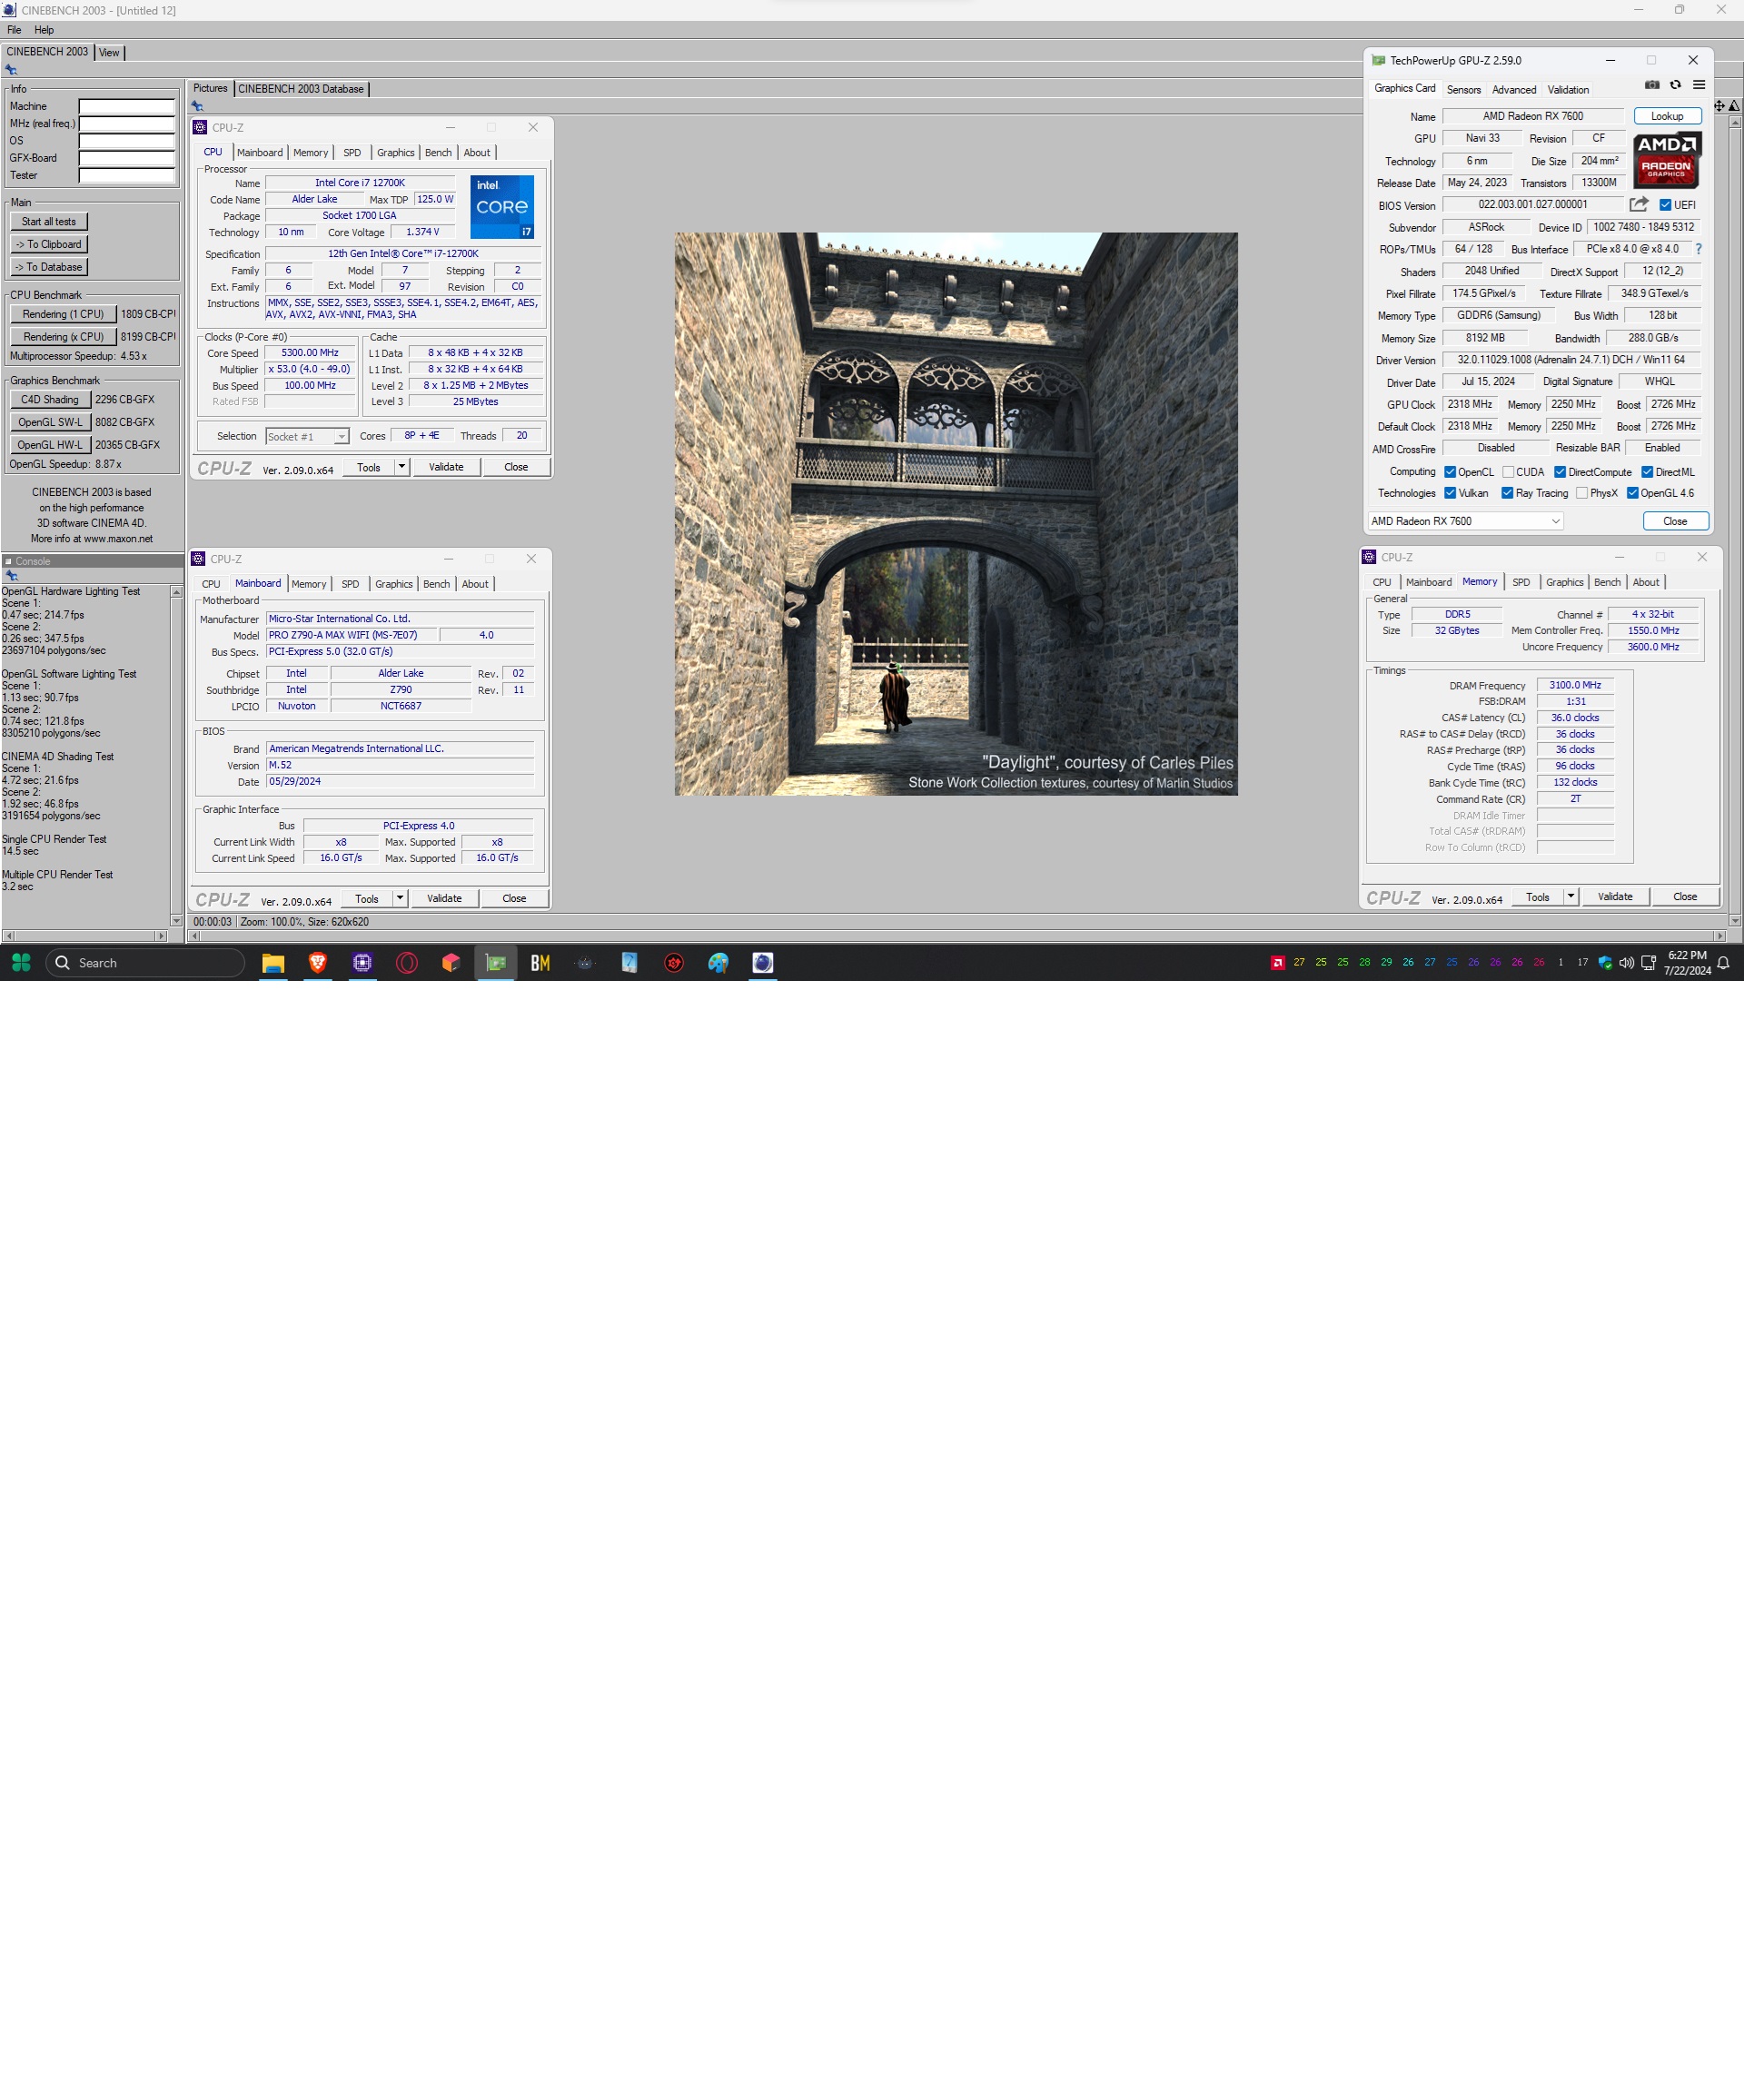Screen dimensions: 1744x2100
Task: Click the volume tray icon
Action: click(1626, 963)
